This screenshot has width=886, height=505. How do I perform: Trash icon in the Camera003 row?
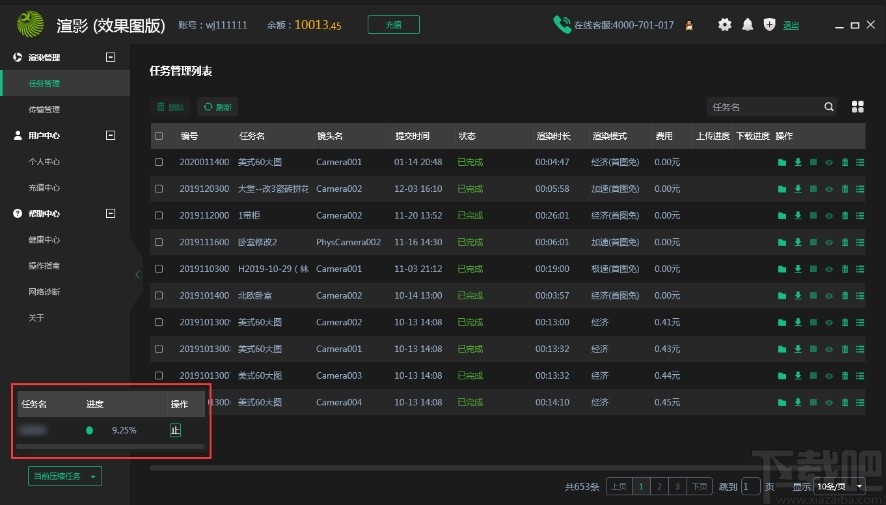(x=845, y=376)
